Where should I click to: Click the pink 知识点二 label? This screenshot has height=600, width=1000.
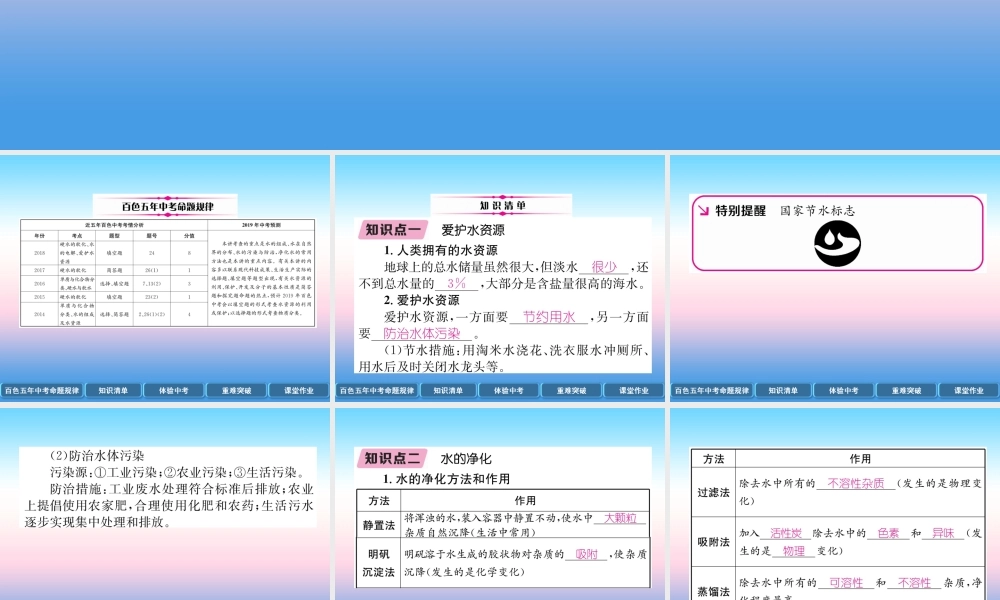point(392,458)
